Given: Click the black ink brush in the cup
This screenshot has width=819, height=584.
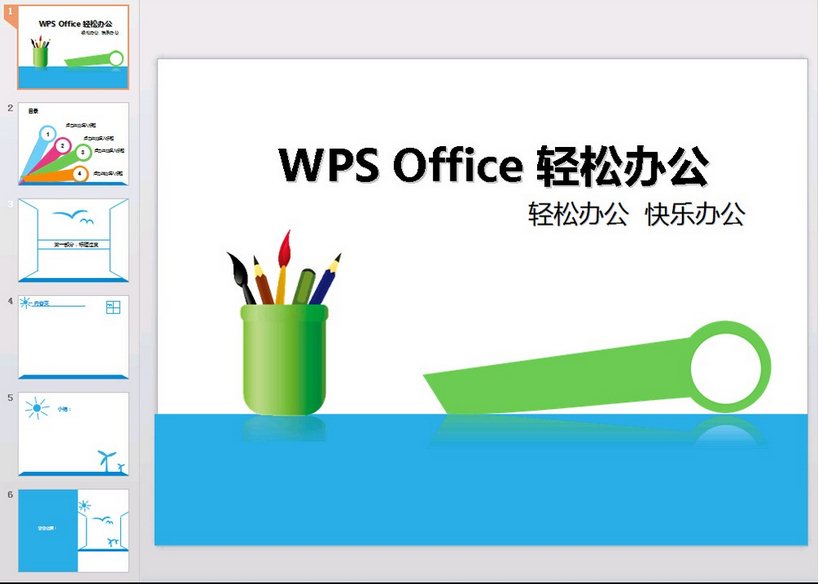Looking at the screenshot, I should click(241, 278).
